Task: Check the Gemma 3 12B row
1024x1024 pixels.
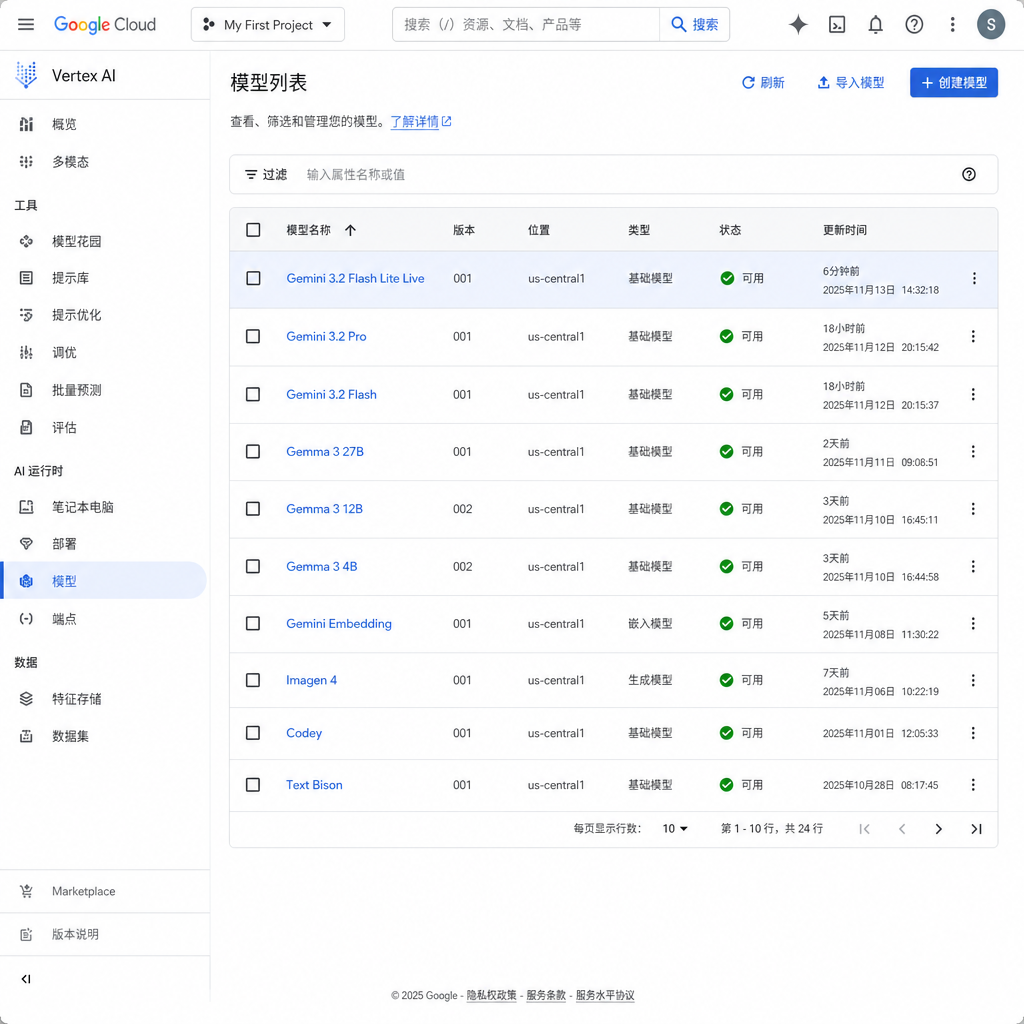Action: click(x=253, y=509)
